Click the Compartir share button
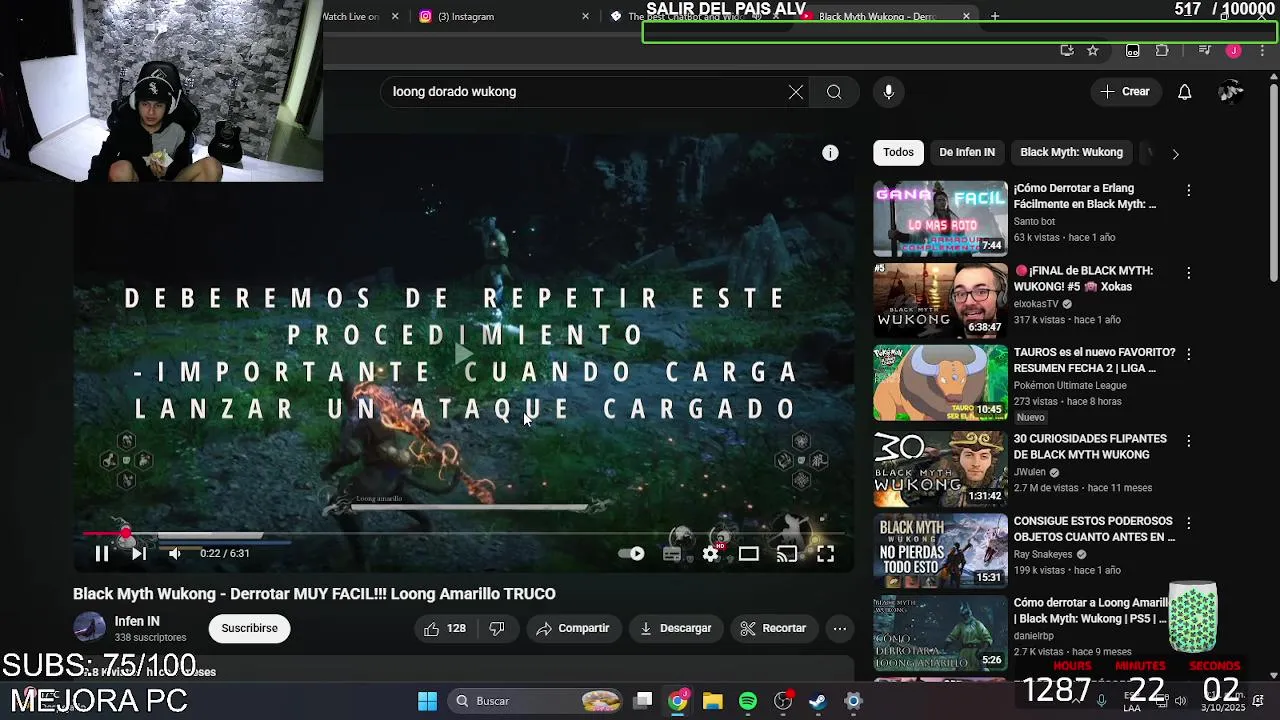The image size is (1280, 720). (573, 628)
